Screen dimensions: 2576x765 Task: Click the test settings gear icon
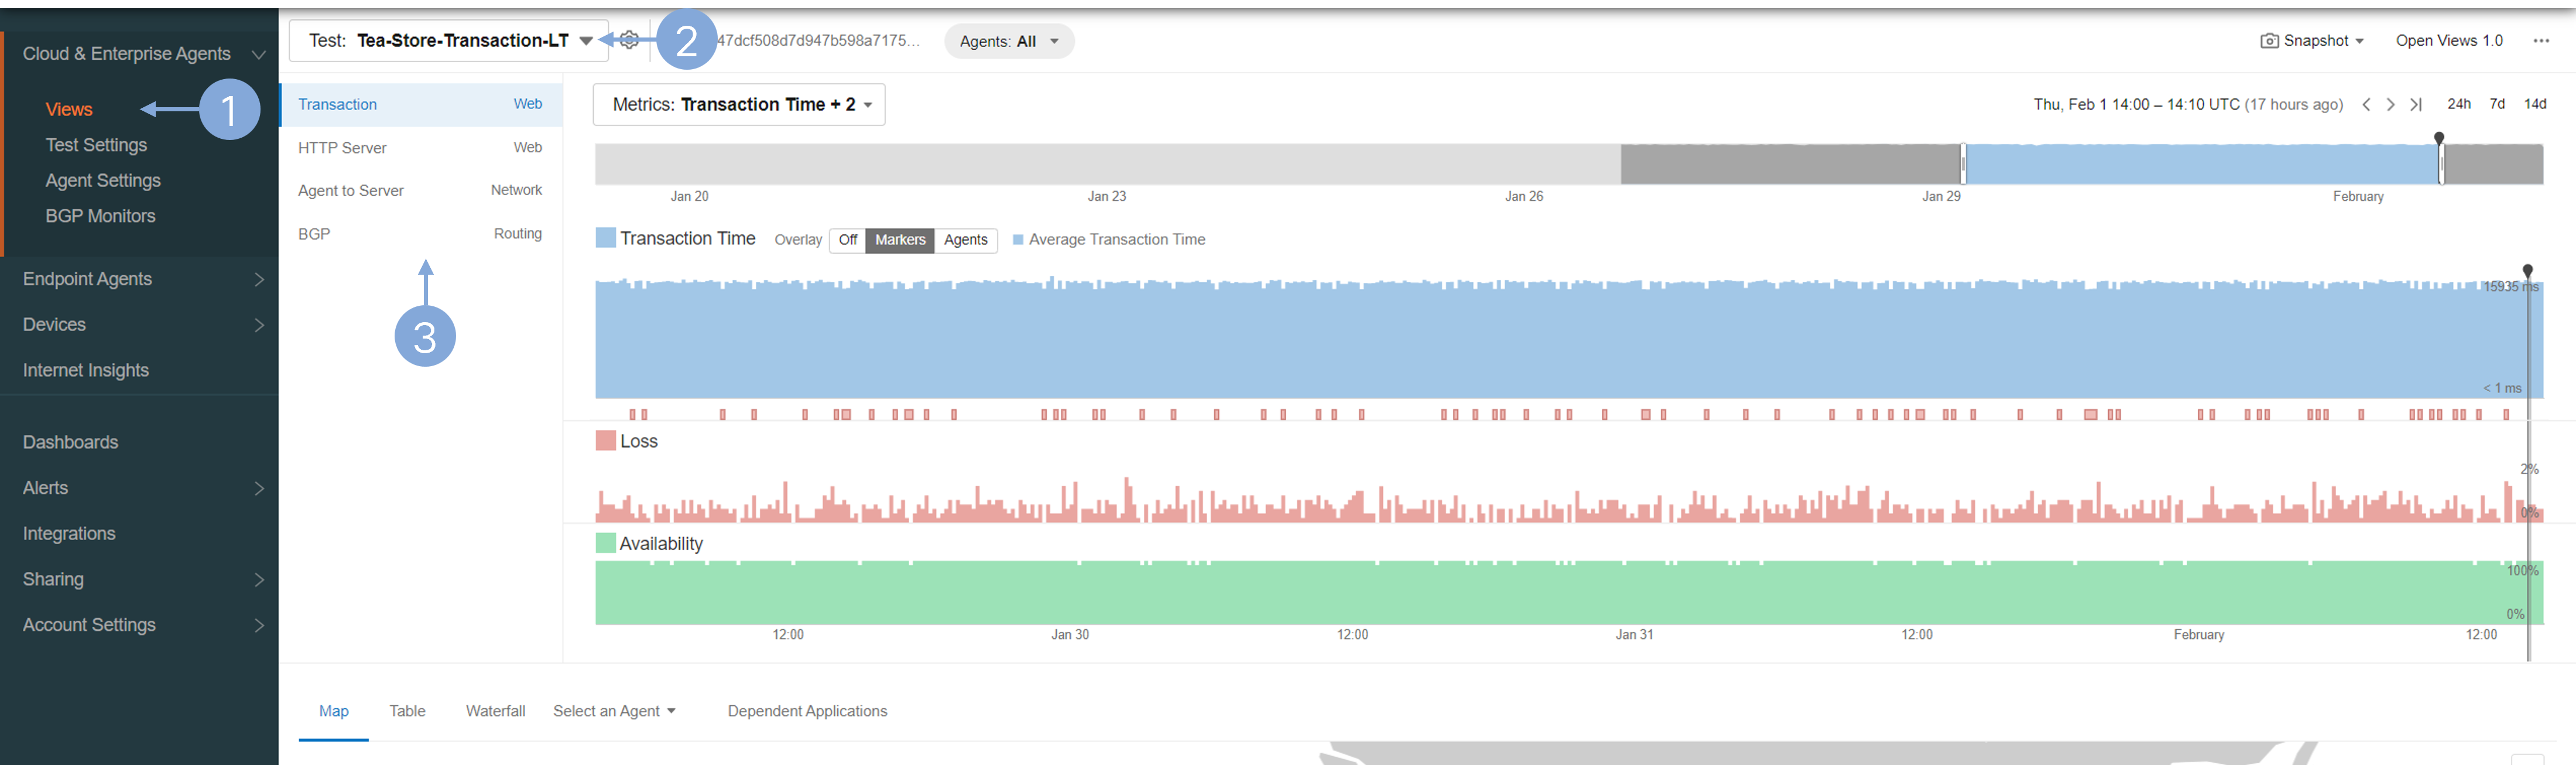tap(629, 40)
